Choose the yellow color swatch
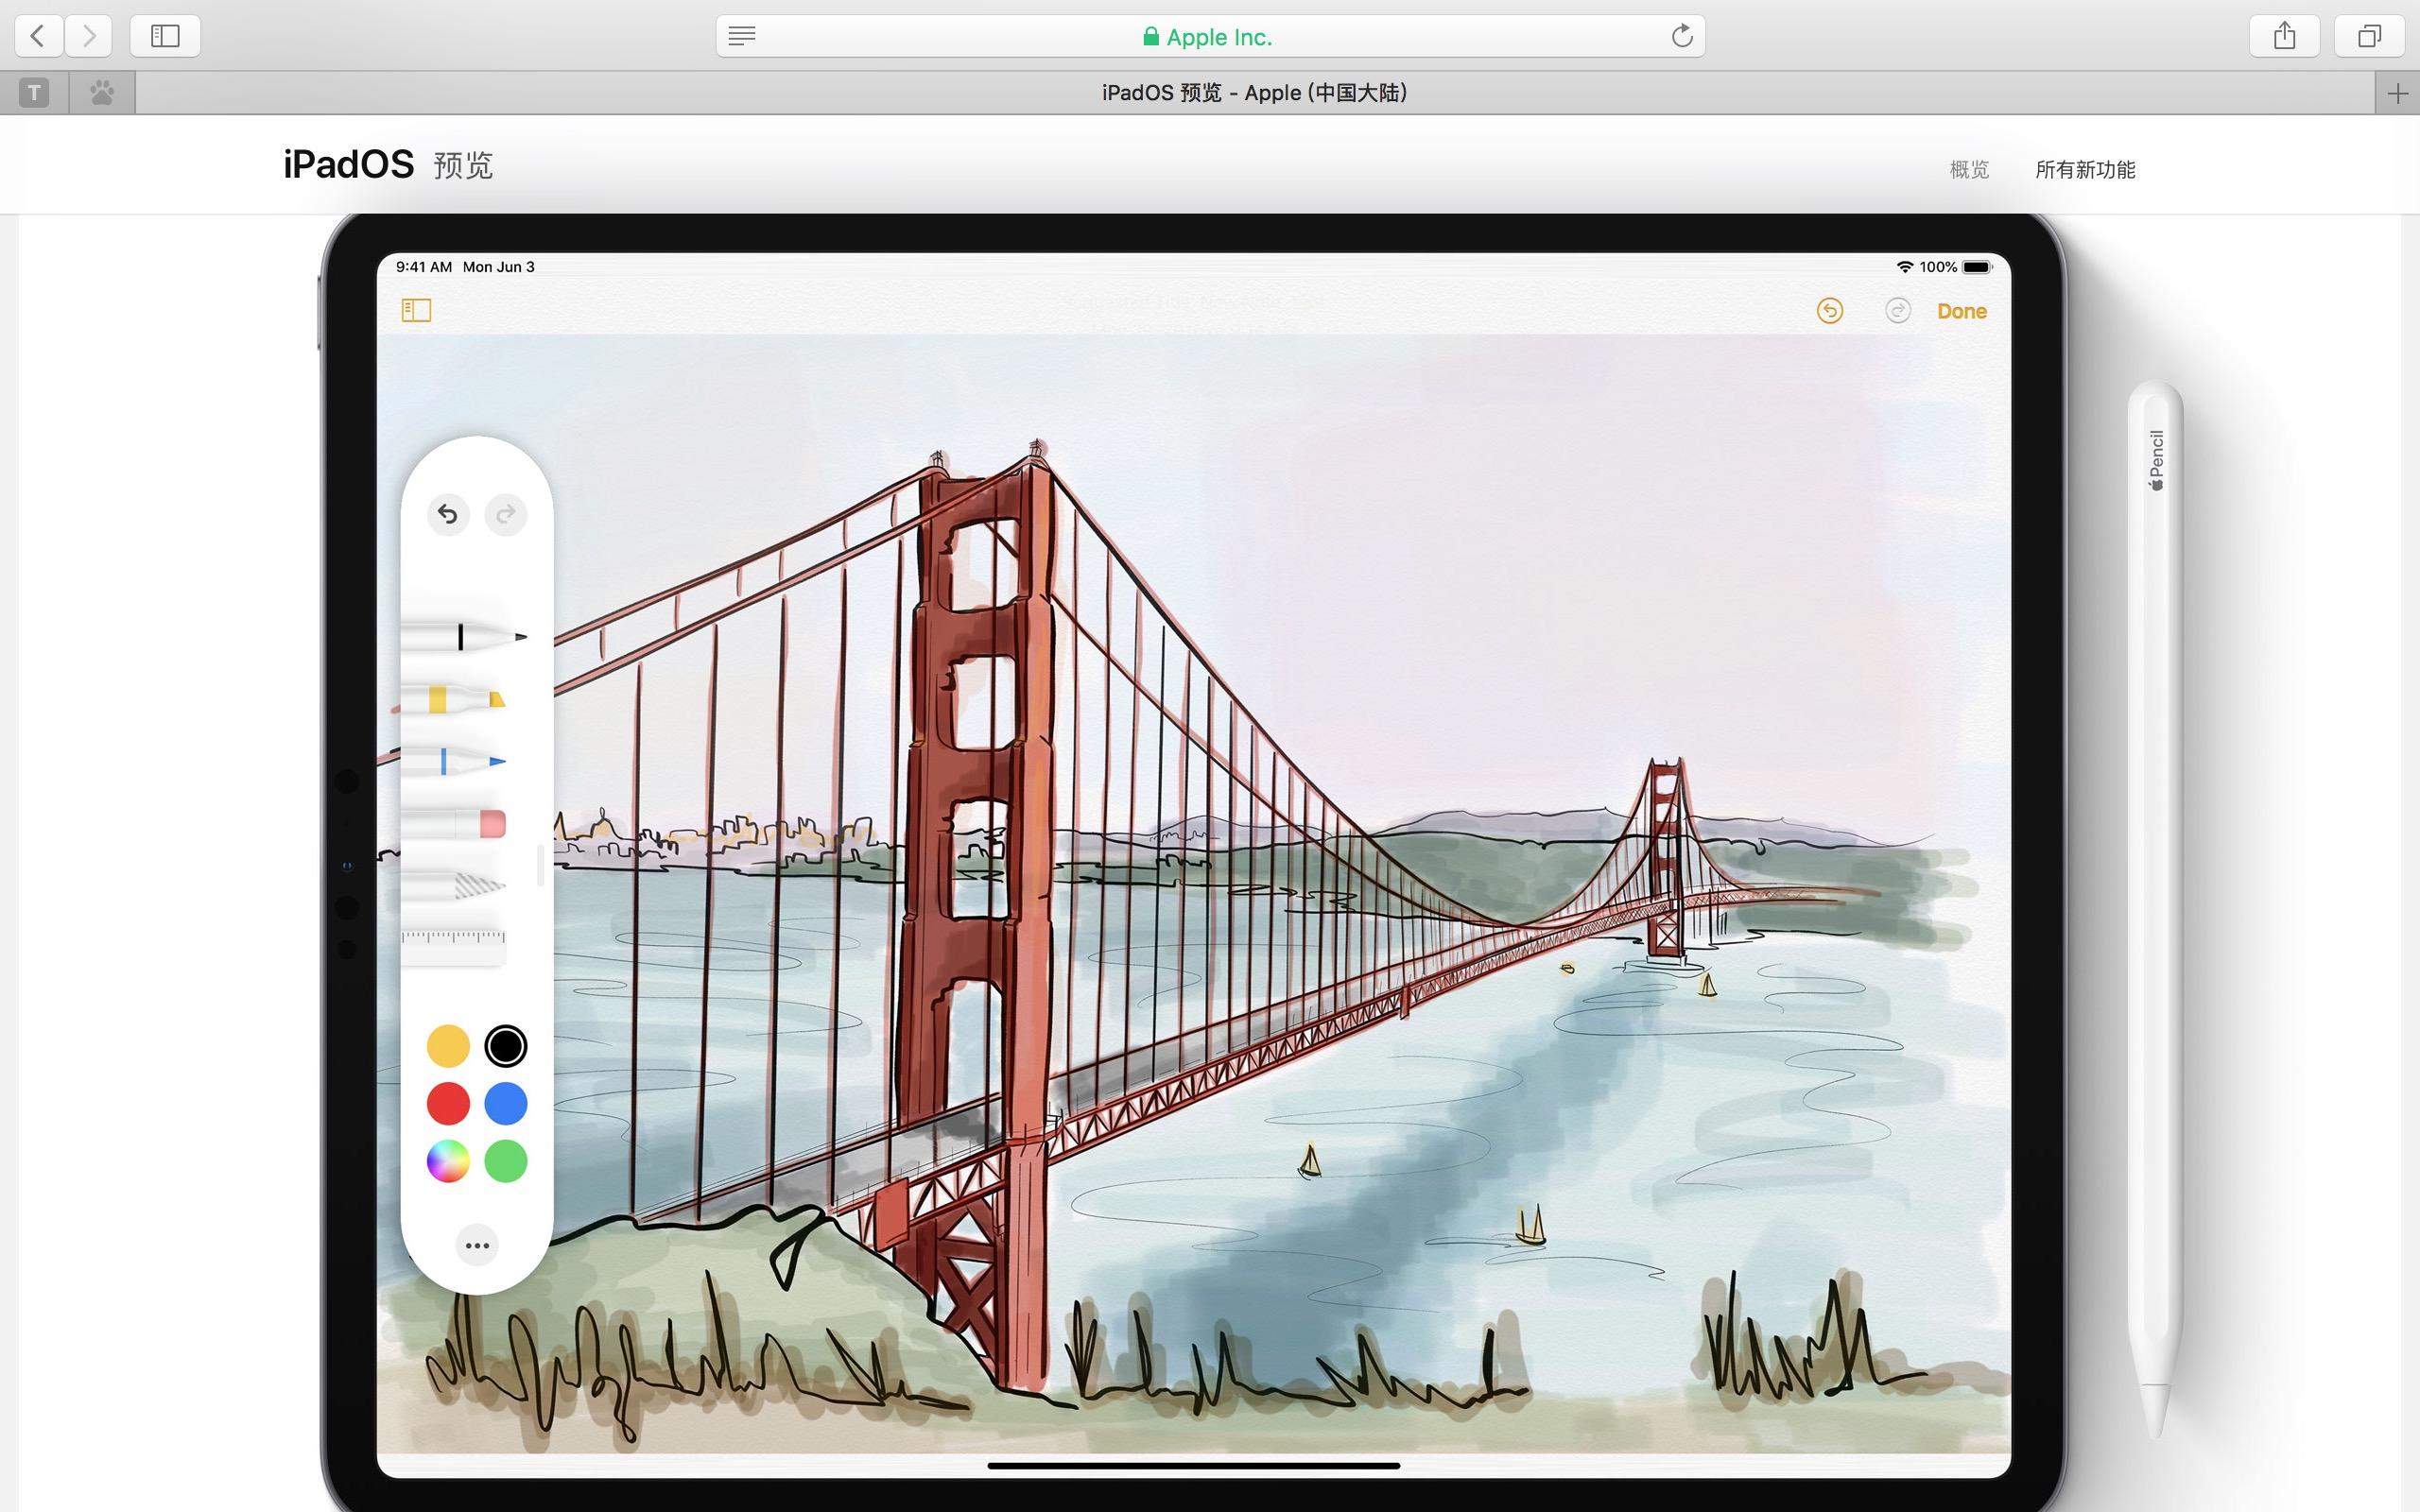The height and width of the screenshot is (1512, 2420). 448,1046
